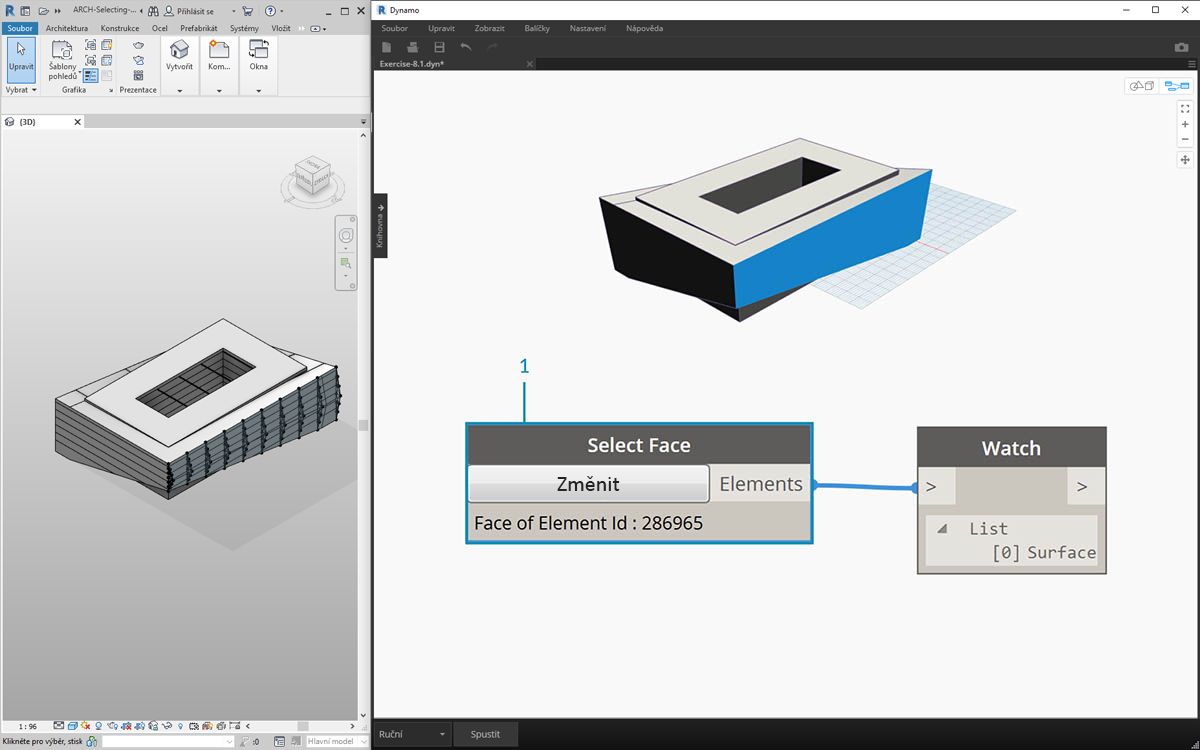Click the Dynamo Undo arrow
This screenshot has width=1200, height=750.
(466, 47)
